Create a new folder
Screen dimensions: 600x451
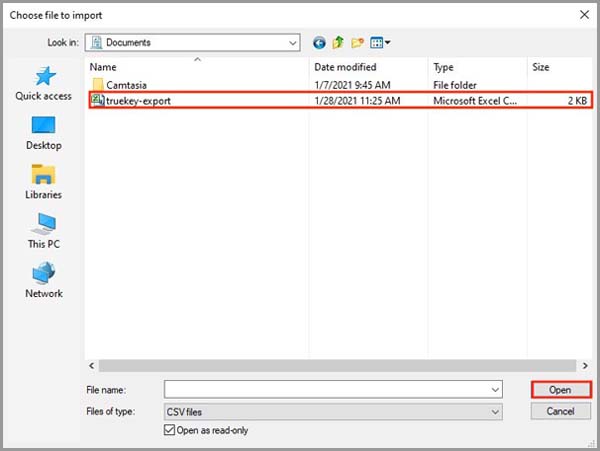pyautogui.click(x=357, y=43)
